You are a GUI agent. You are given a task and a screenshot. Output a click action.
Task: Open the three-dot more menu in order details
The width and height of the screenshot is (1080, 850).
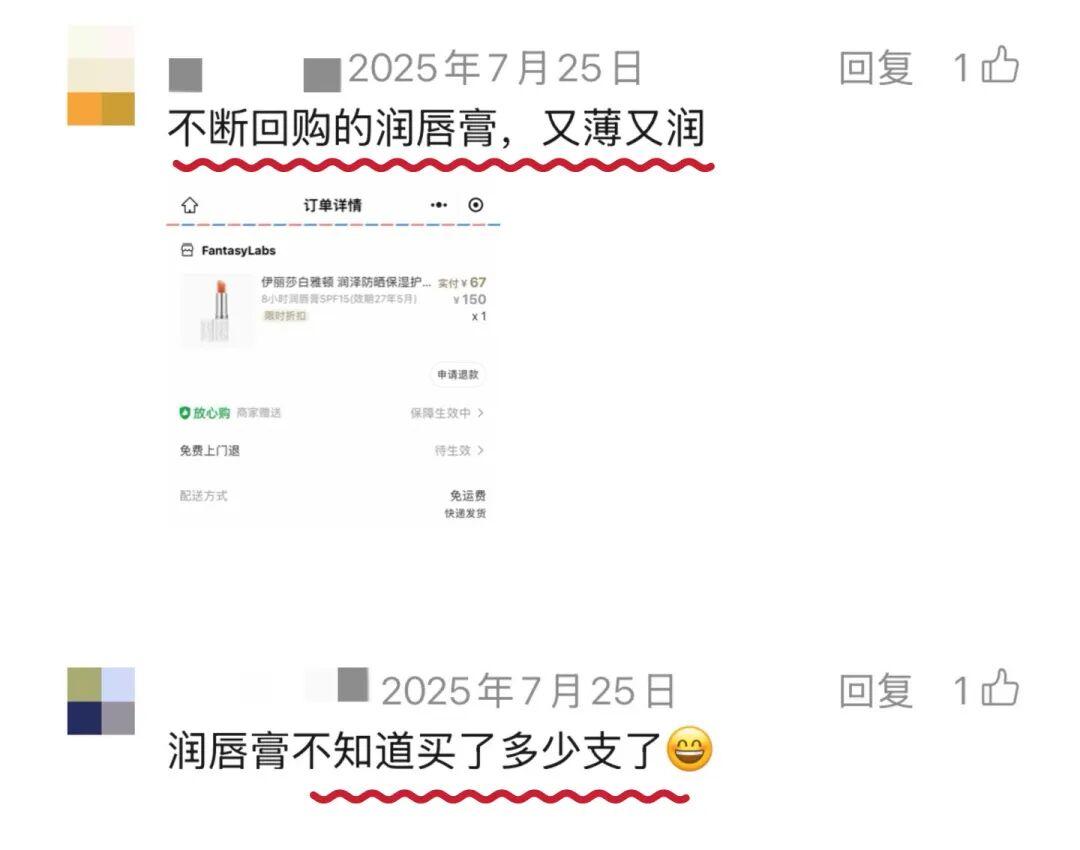pos(439,205)
